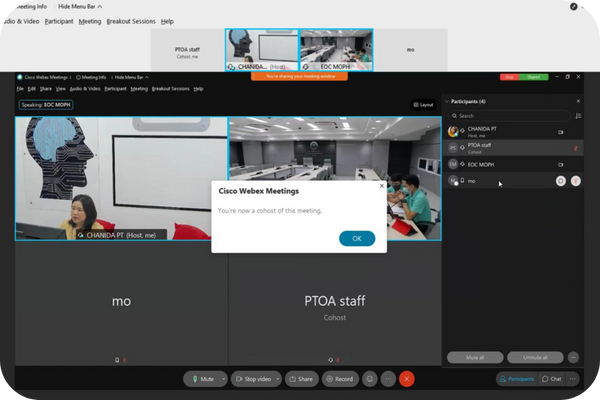Open the Stop video options arrow
Image resolution: width=600 pixels, height=400 pixels.
tap(277, 379)
